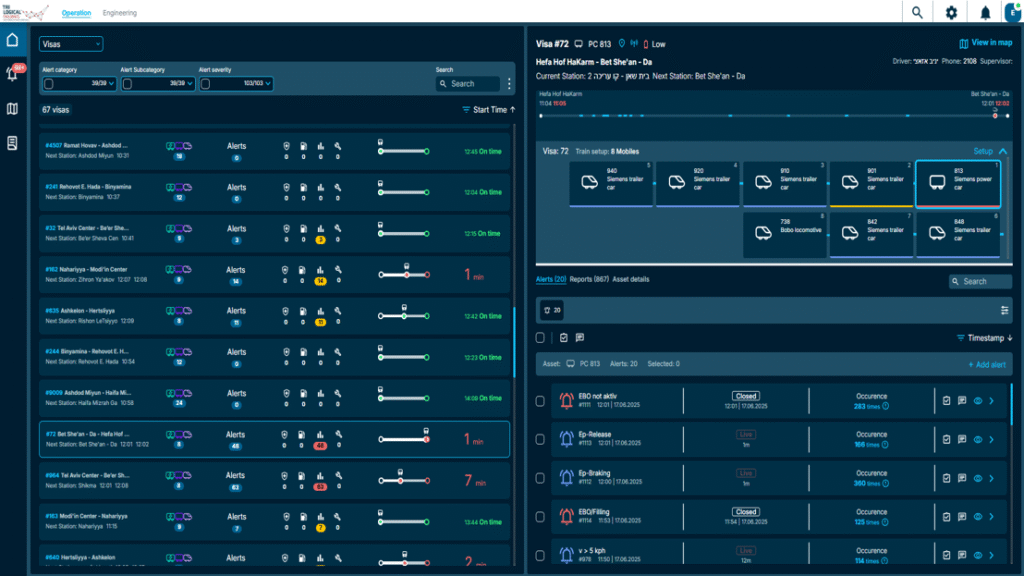Open the alert filter settings sliders icon

[1004, 310]
